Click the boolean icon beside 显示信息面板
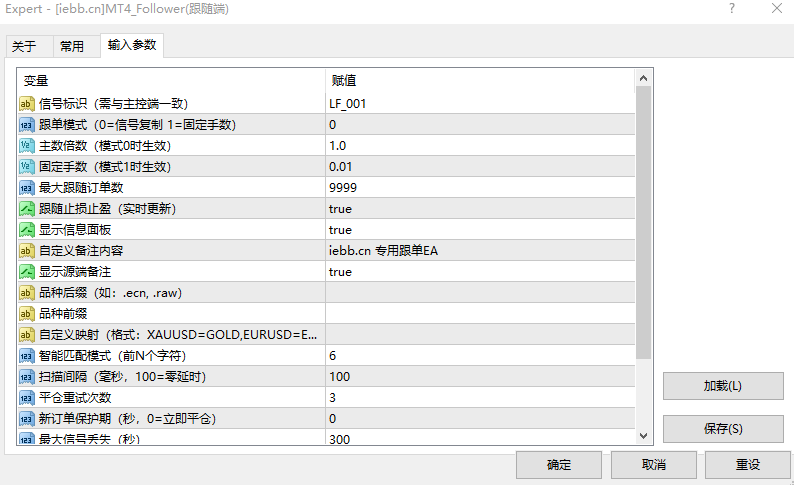The width and height of the screenshot is (794, 485). (x=26, y=230)
